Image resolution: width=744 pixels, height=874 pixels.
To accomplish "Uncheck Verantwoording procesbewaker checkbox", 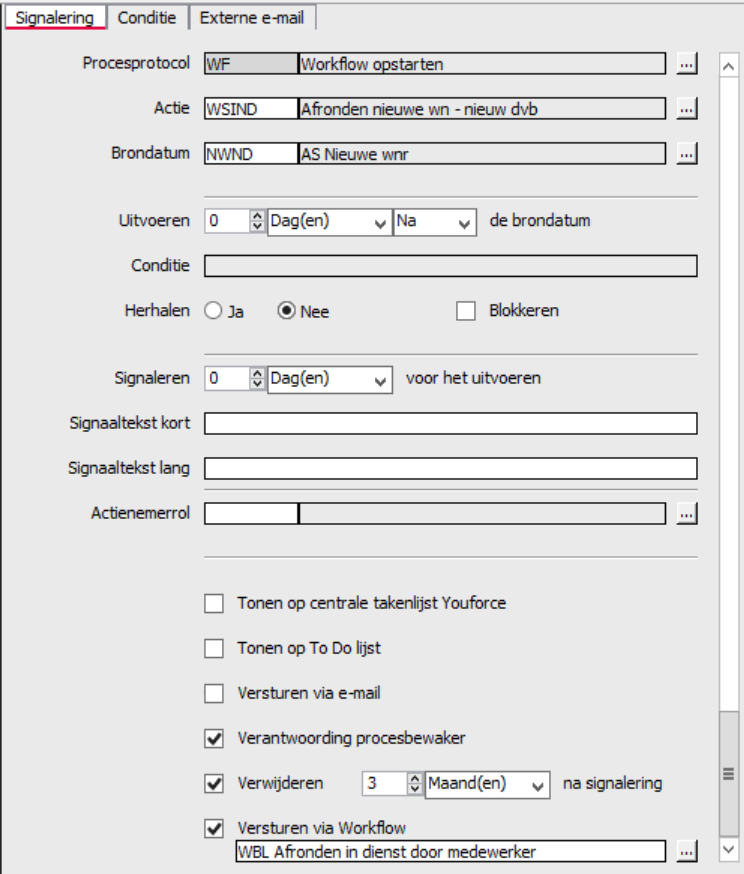I will pyautogui.click(x=214, y=739).
